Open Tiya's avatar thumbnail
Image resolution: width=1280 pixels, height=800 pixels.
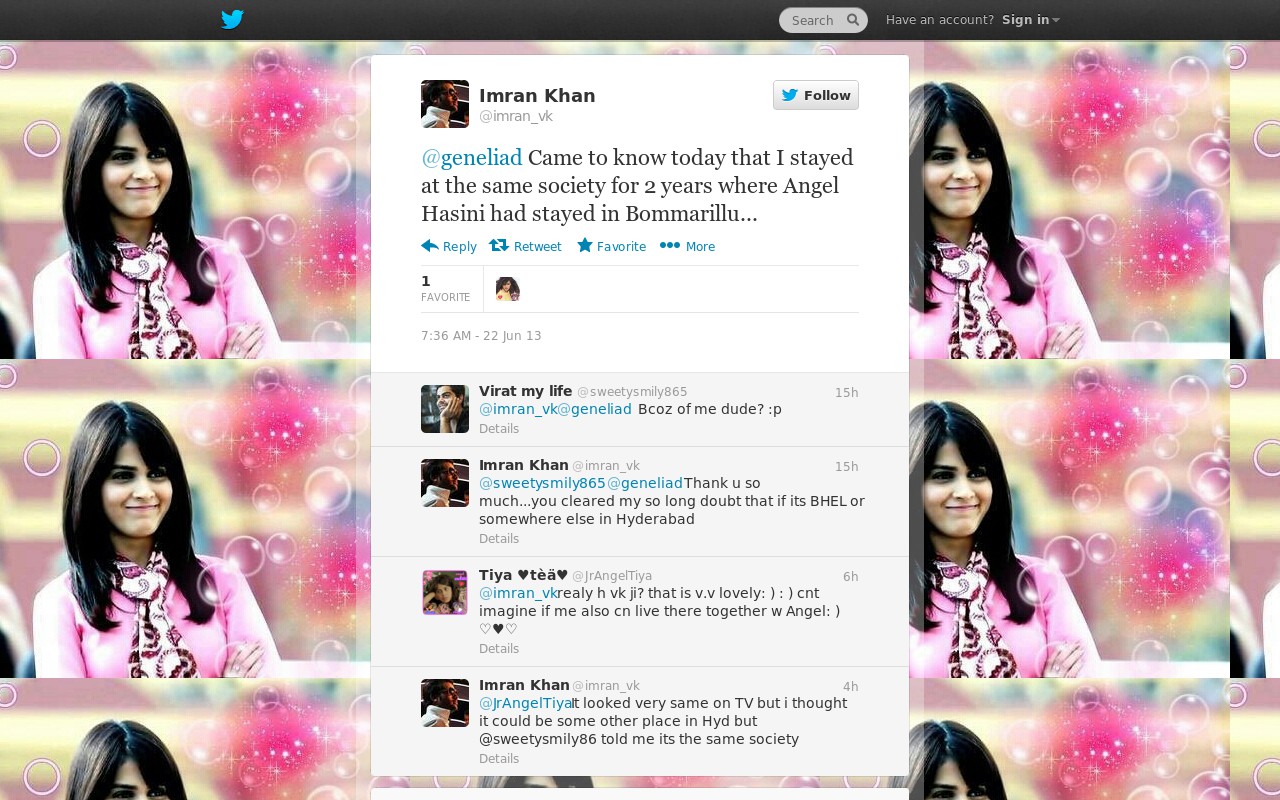coord(445,593)
